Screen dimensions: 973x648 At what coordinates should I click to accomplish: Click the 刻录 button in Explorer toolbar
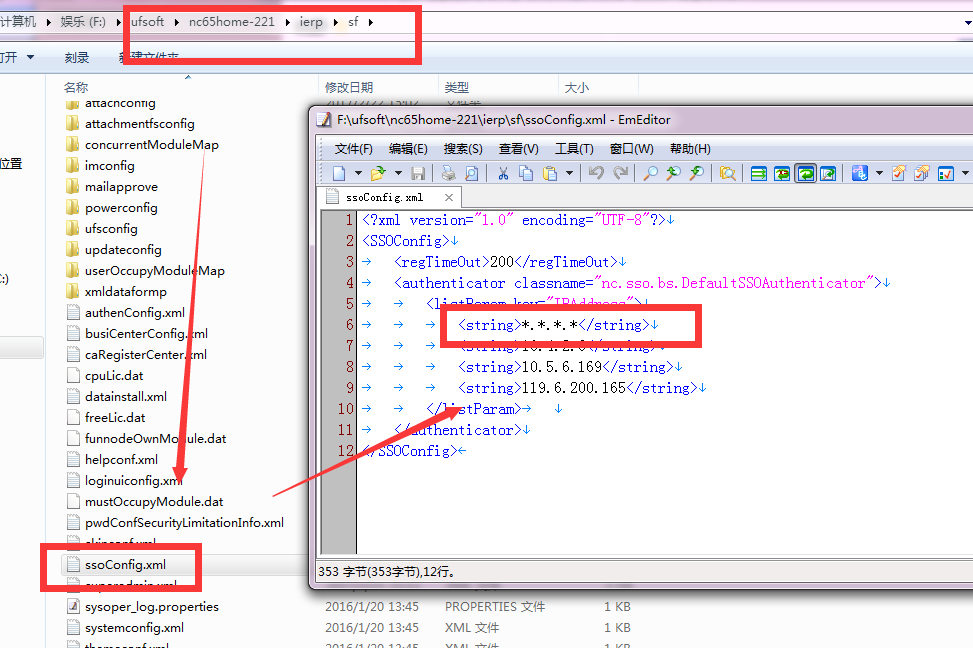coord(77,58)
